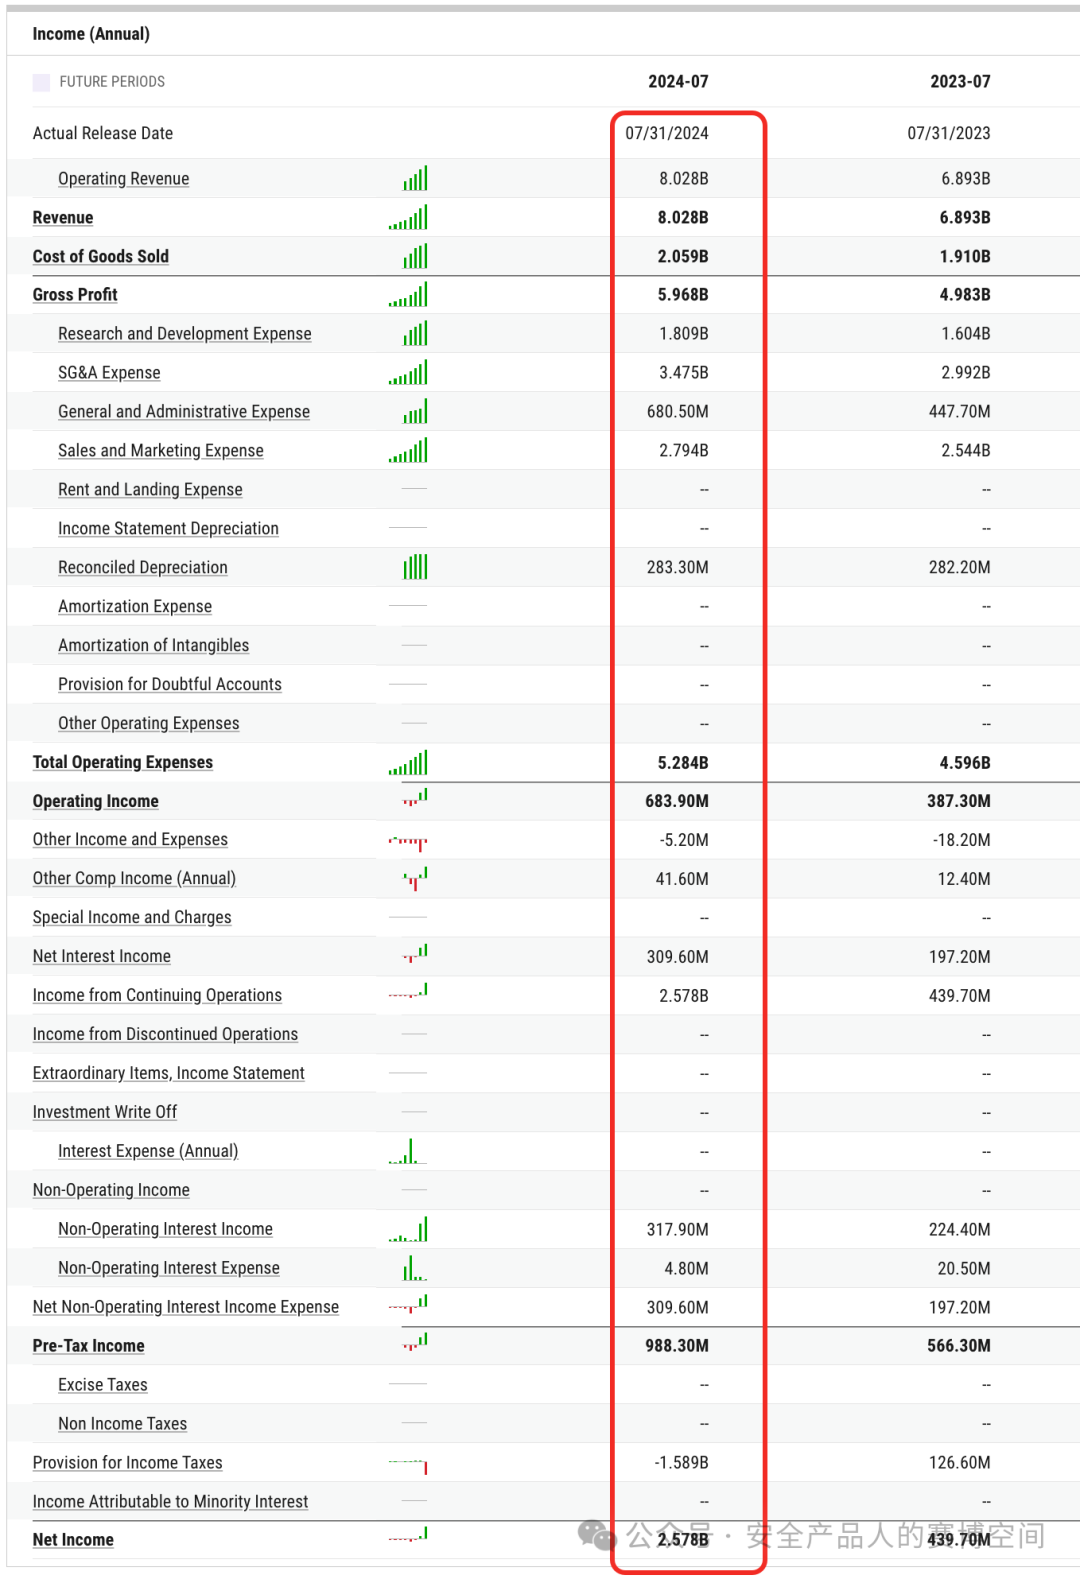This screenshot has height=1579, width=1080.
Task: Open Extraordinary Items, Income Statement link
Action: click(x=169, y=1074)
